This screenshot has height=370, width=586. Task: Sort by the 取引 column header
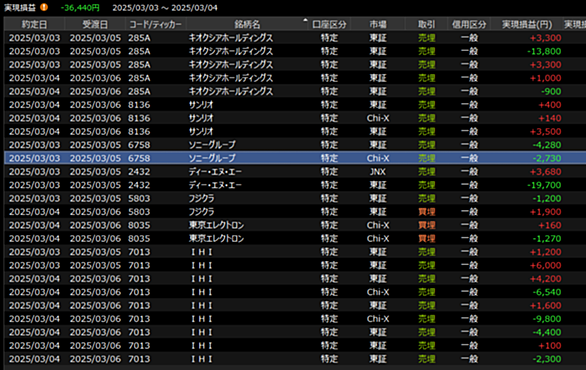pos(426,25)
